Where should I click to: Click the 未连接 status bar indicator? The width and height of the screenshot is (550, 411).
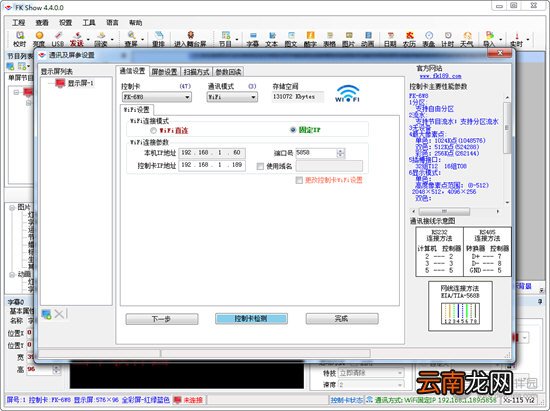point(188,400)
